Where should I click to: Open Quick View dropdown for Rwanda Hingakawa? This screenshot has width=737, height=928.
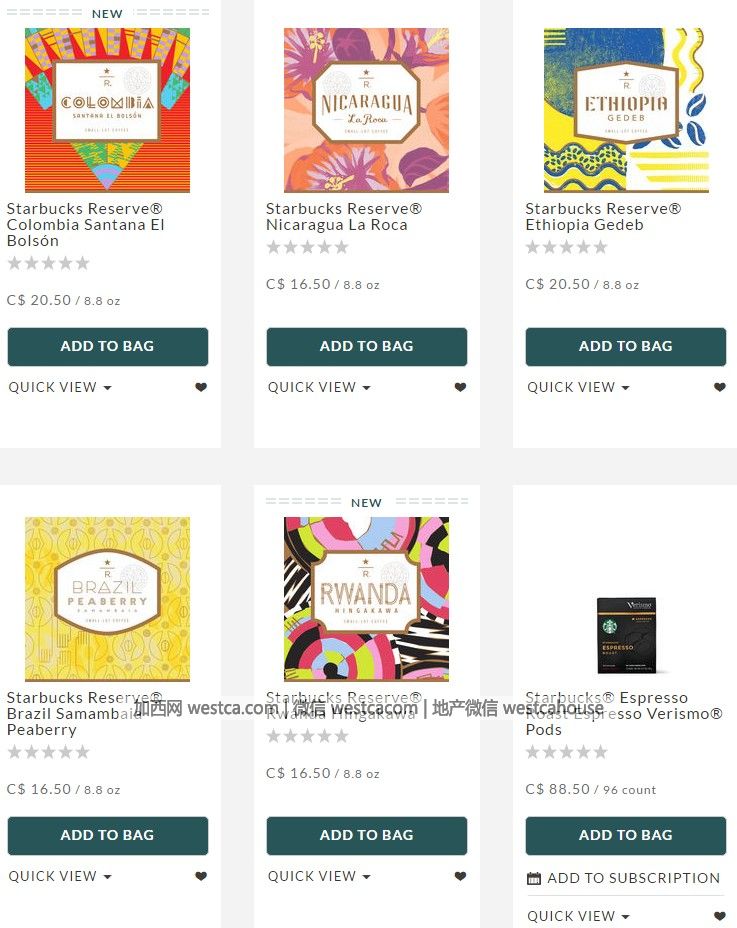tap(319, 876)
